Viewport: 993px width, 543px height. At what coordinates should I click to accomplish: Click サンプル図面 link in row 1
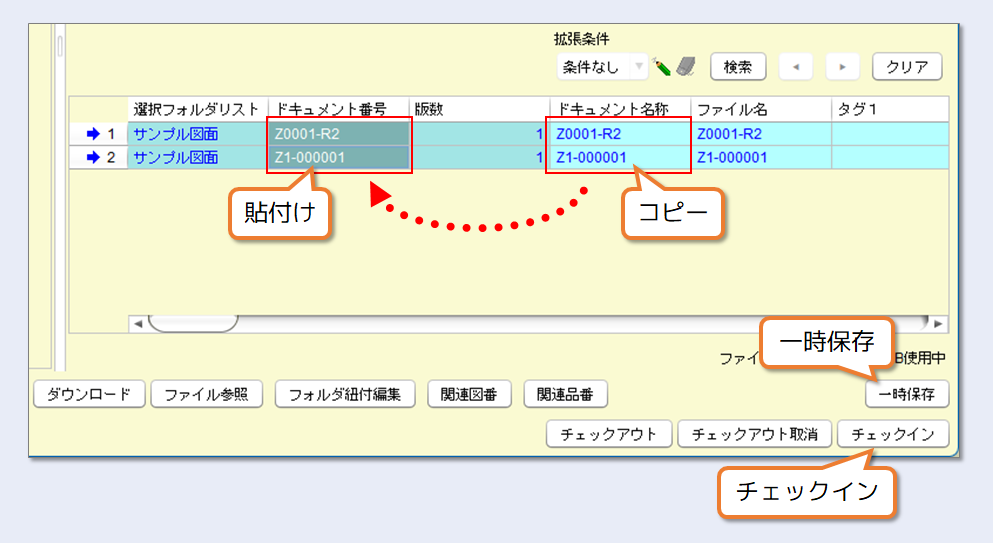pos(176,133)
